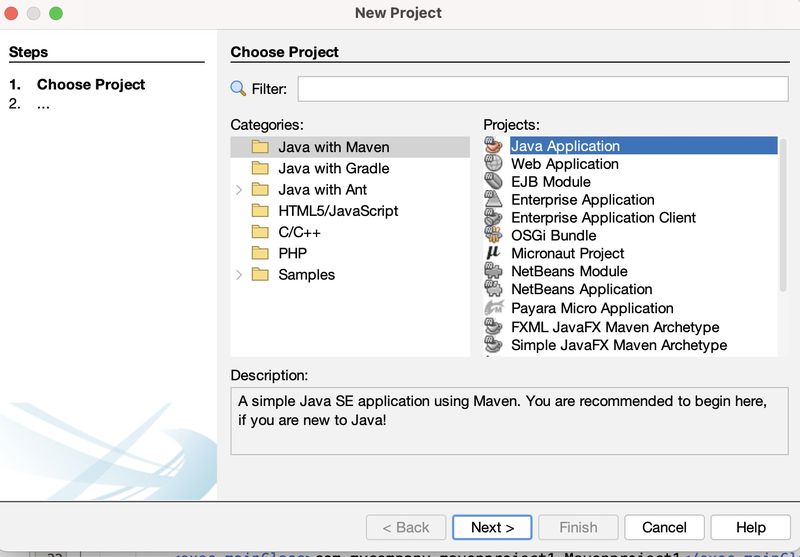
Task: Select OSGi Bundle project type
Action: (x=554, y=235)
